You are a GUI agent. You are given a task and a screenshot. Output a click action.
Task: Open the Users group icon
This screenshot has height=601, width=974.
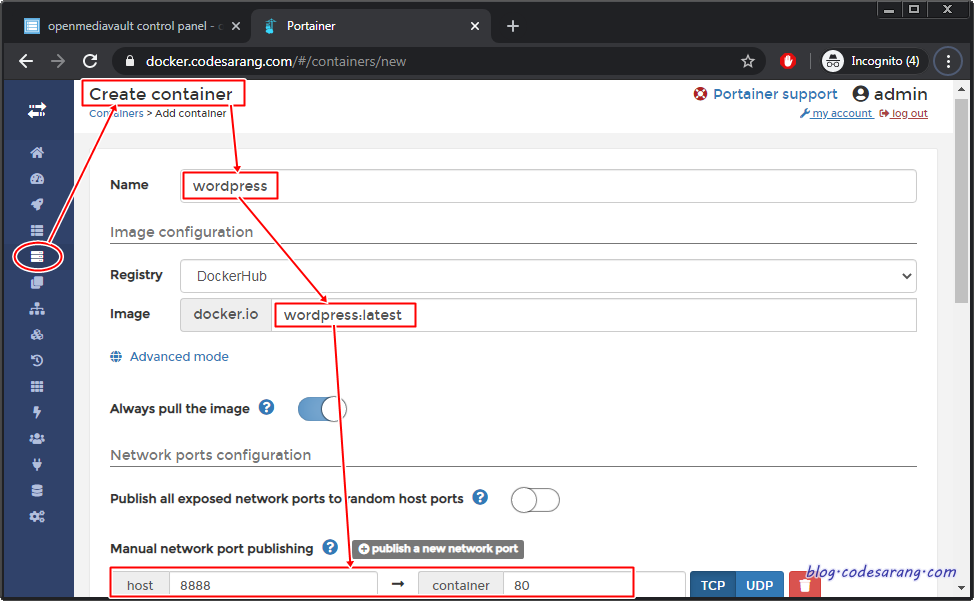(37, 438)
